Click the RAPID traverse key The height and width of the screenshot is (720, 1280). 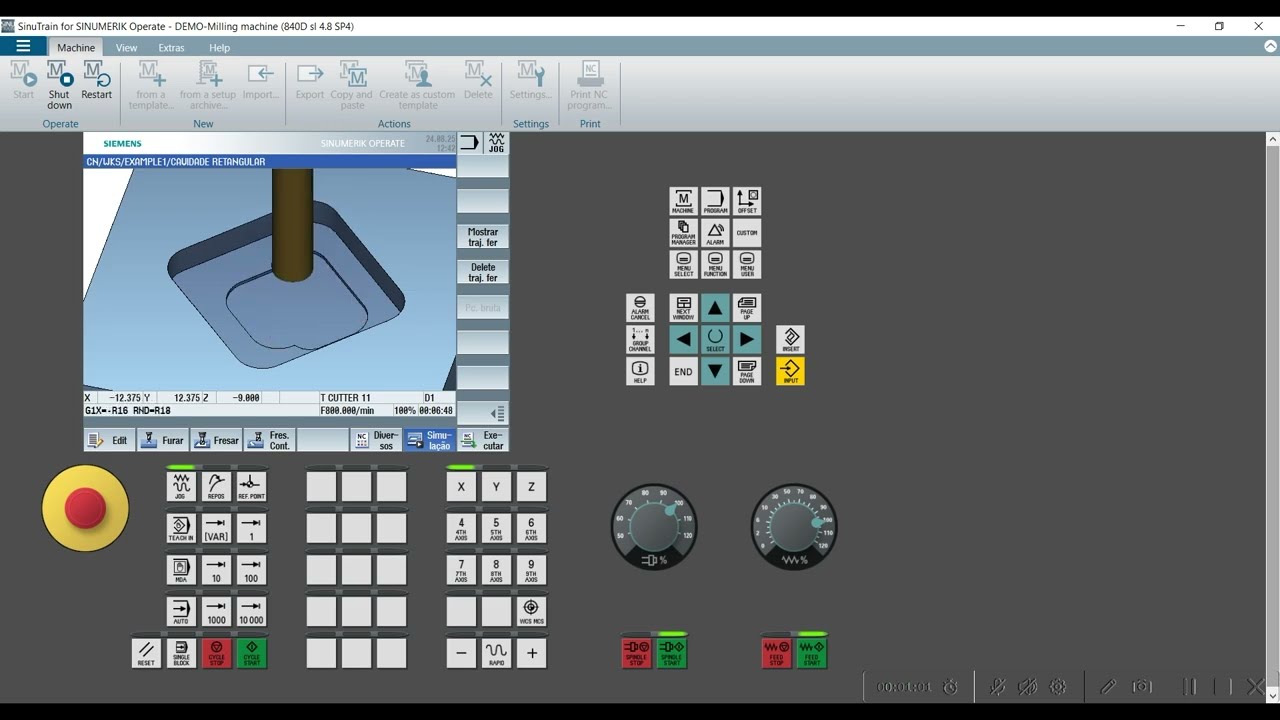(x=496, y=654)
